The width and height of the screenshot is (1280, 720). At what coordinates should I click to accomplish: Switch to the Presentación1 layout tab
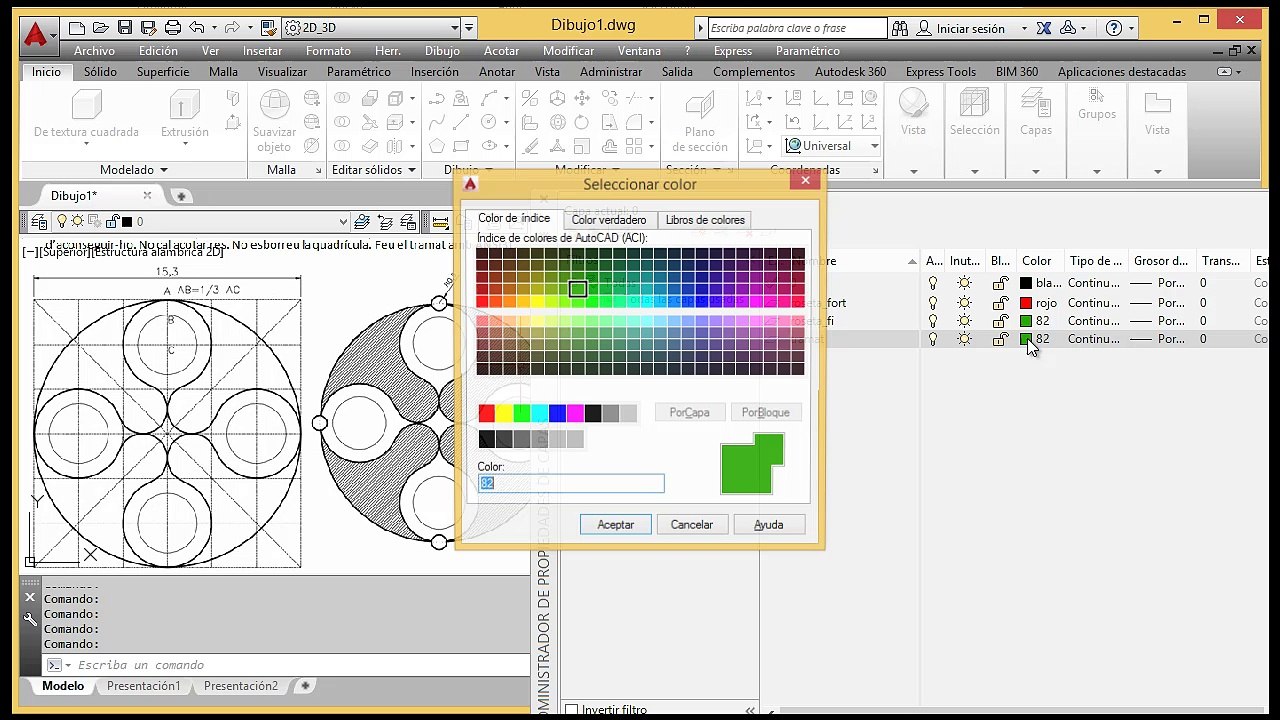tap(143, 686)
